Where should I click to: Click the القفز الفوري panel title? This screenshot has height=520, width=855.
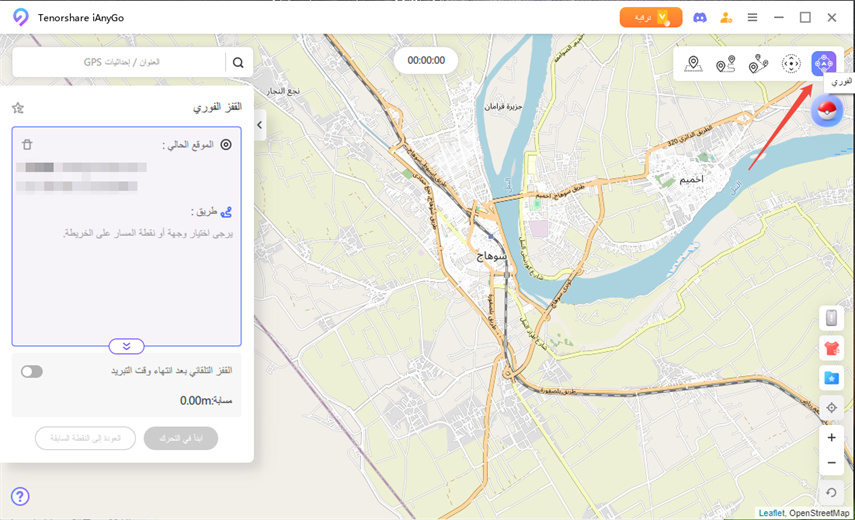[x=217, y=107]
